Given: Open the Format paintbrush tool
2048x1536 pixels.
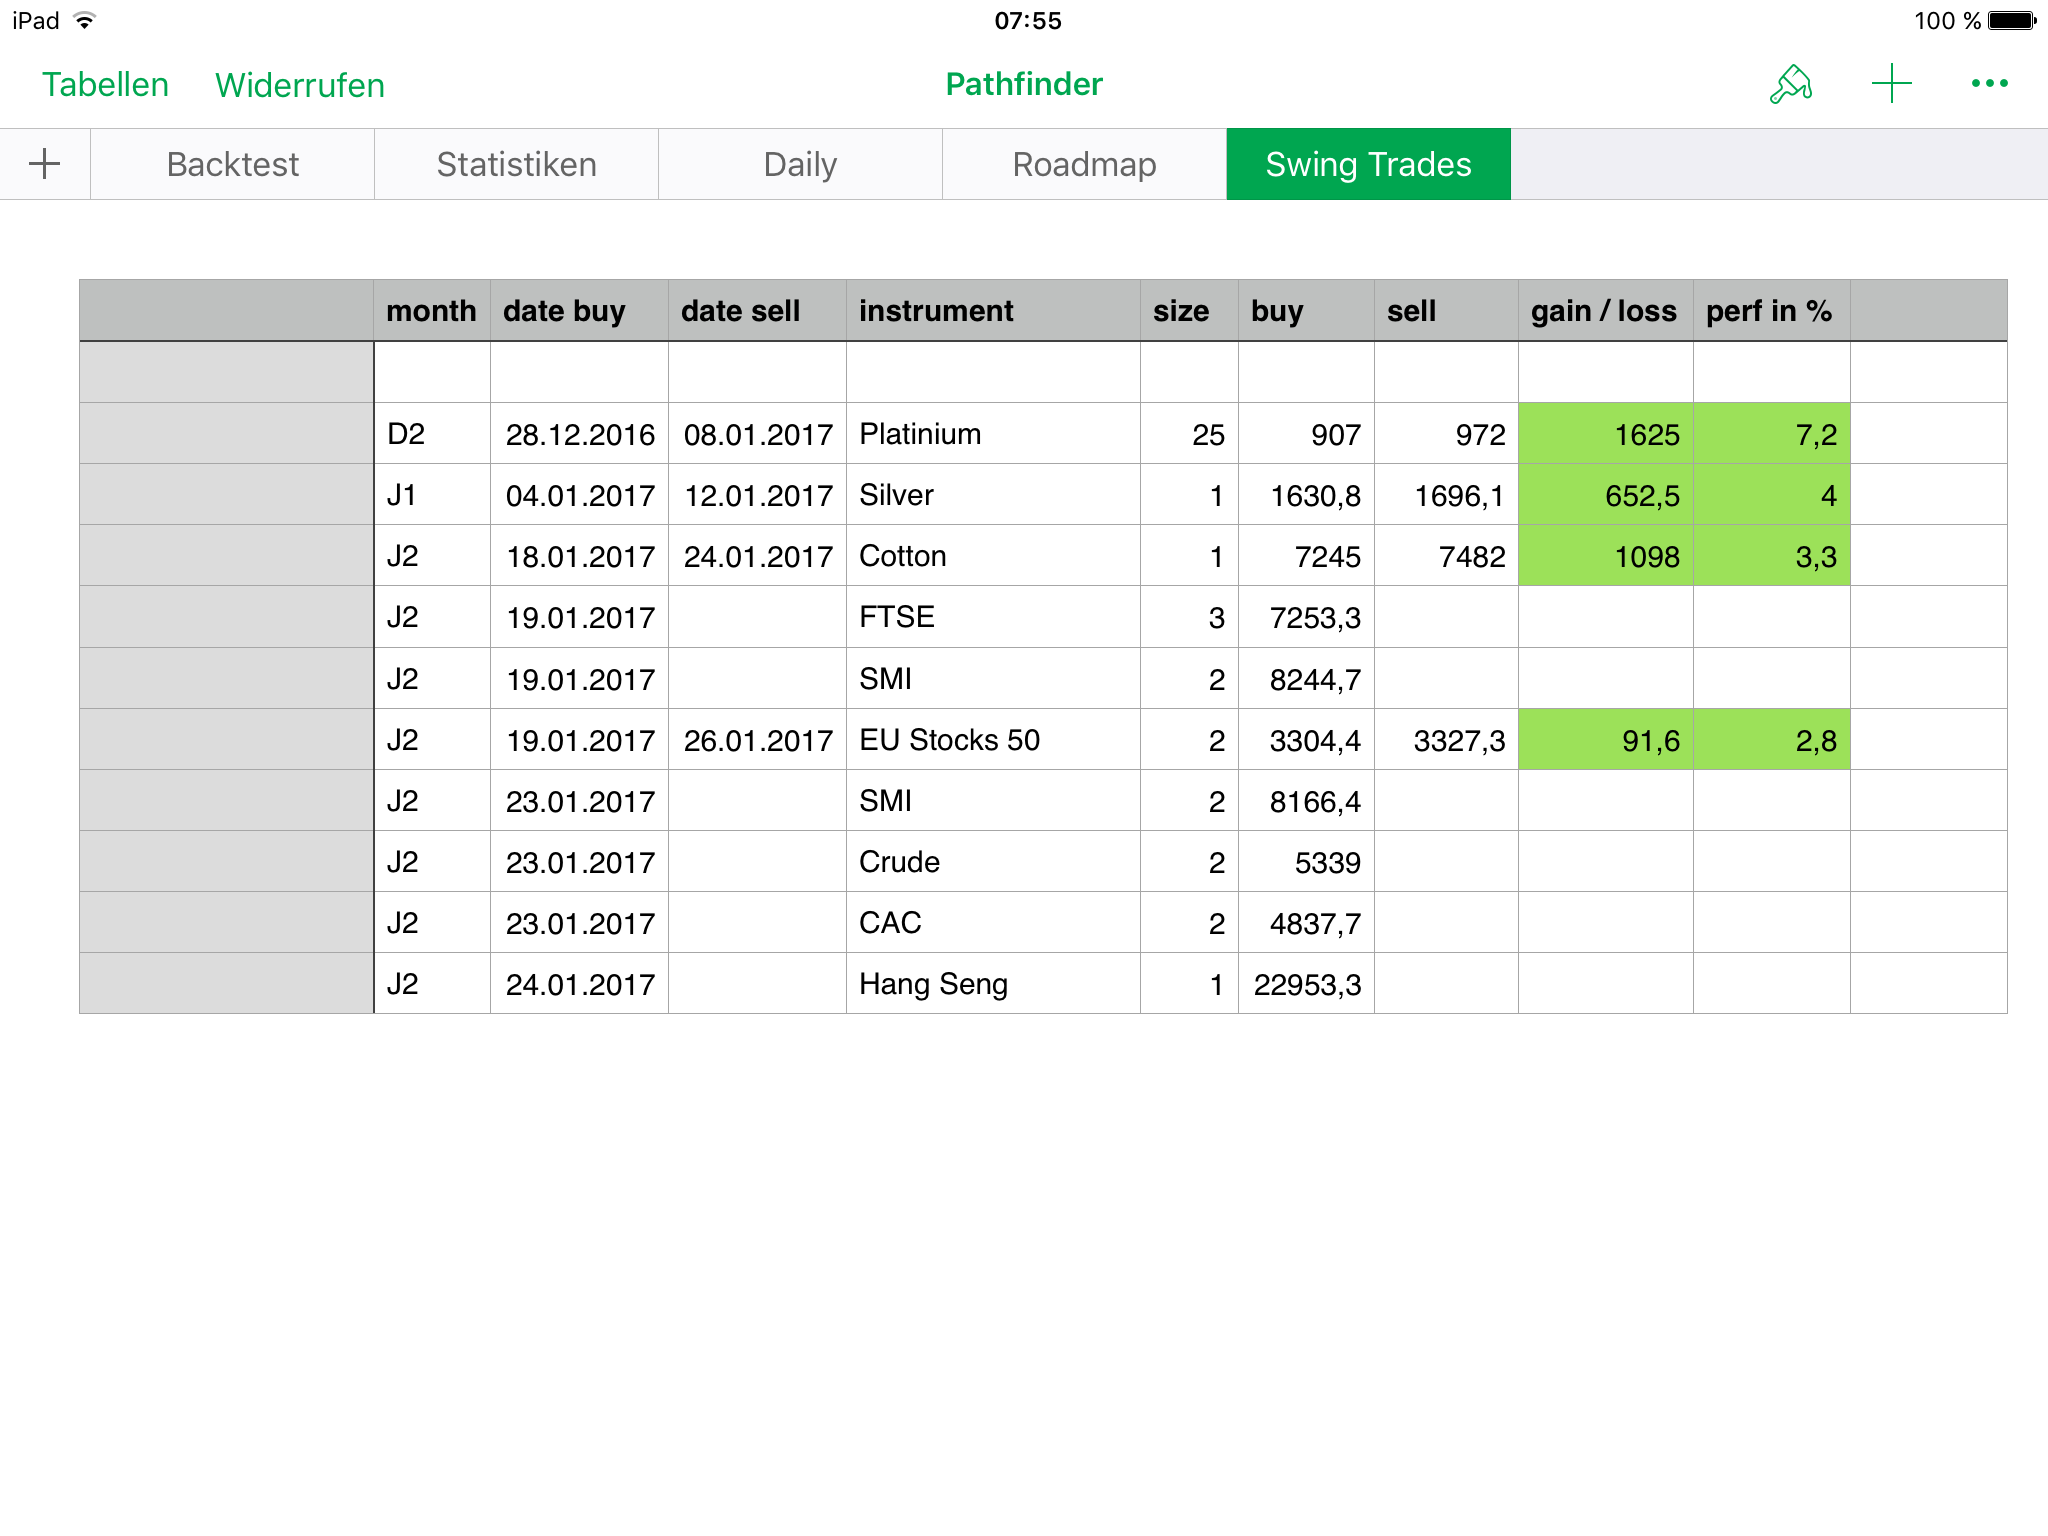Looking at the screenshot, I should pyautogui.click(x=1790, y=84).
